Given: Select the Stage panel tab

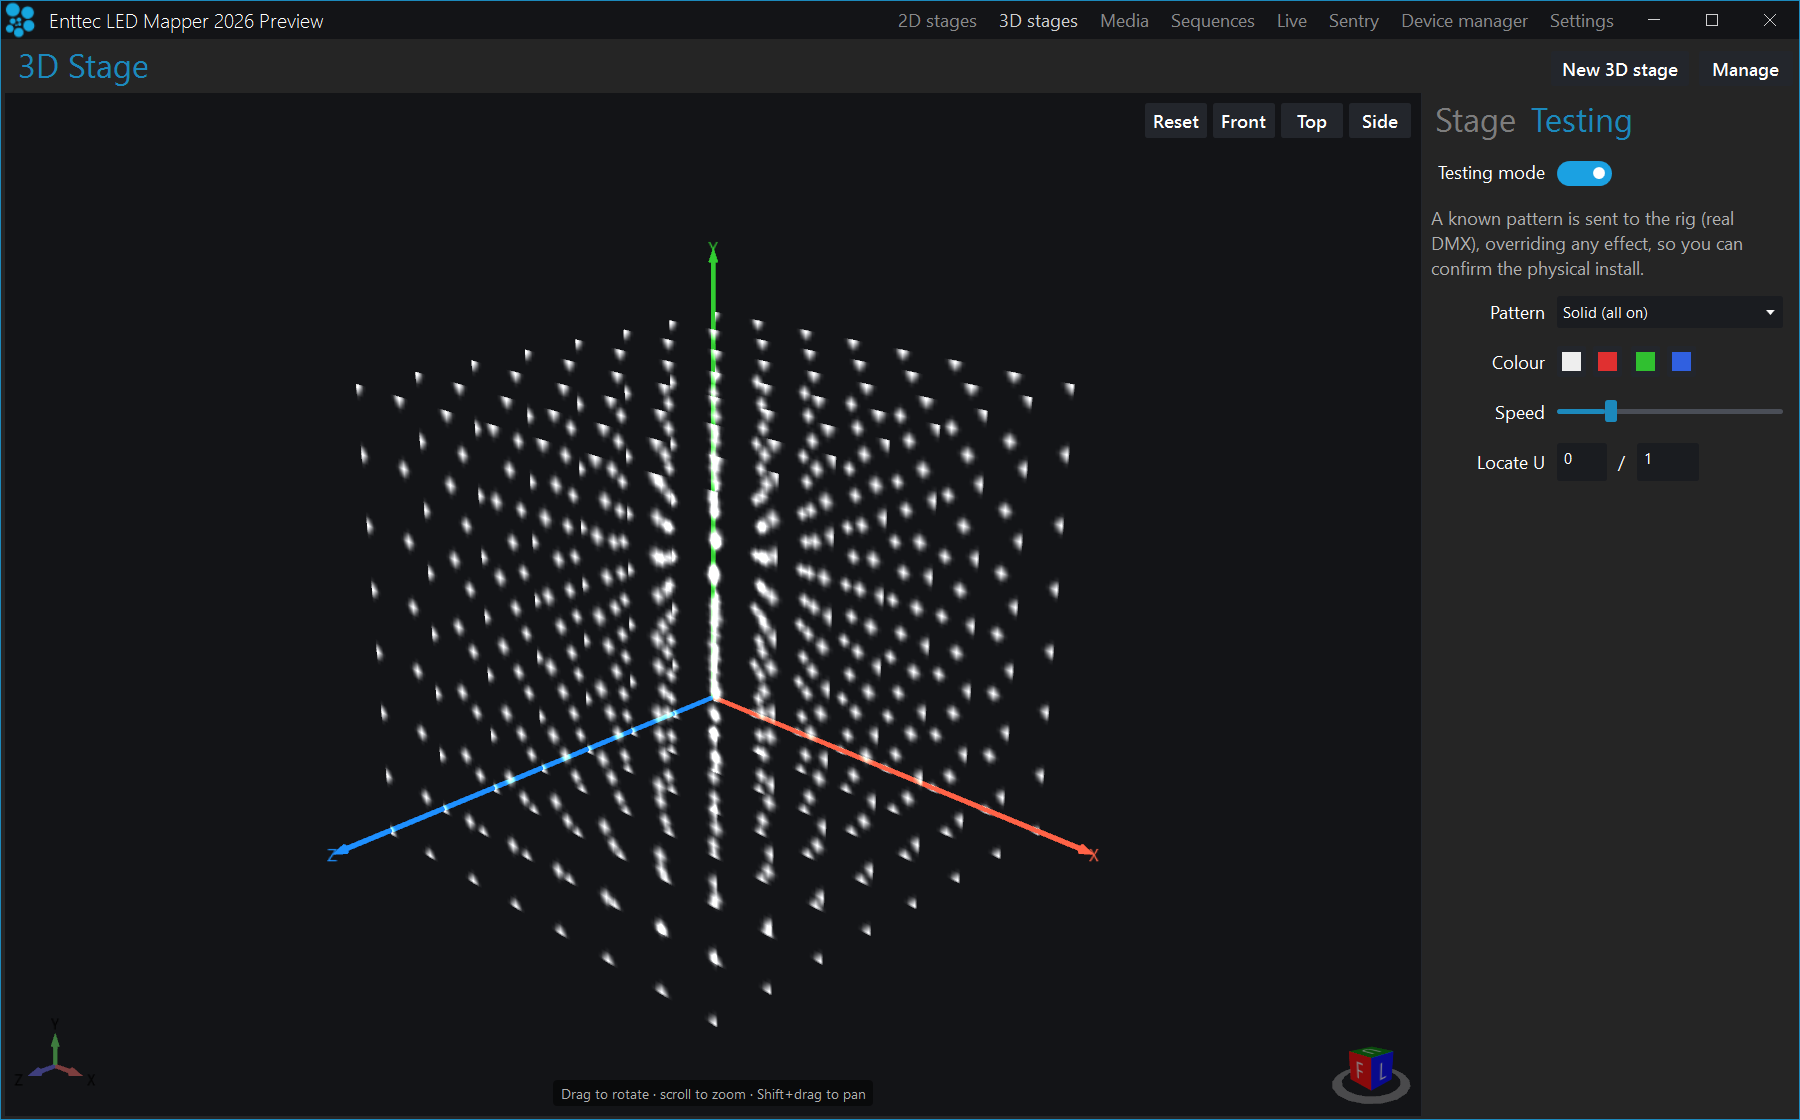Looking at the screenshot, I should click(x=1475, y=121).
